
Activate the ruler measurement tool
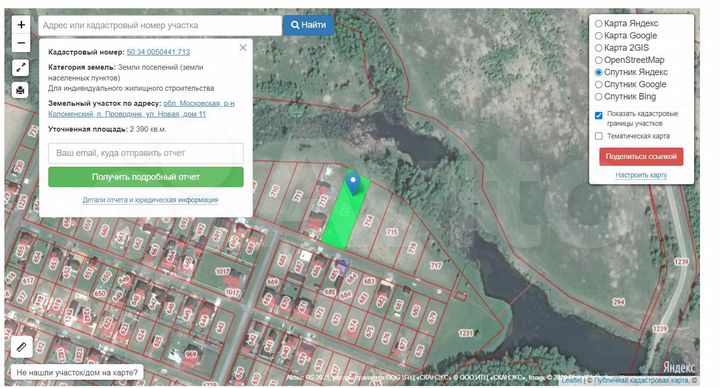tap(22, 347)
